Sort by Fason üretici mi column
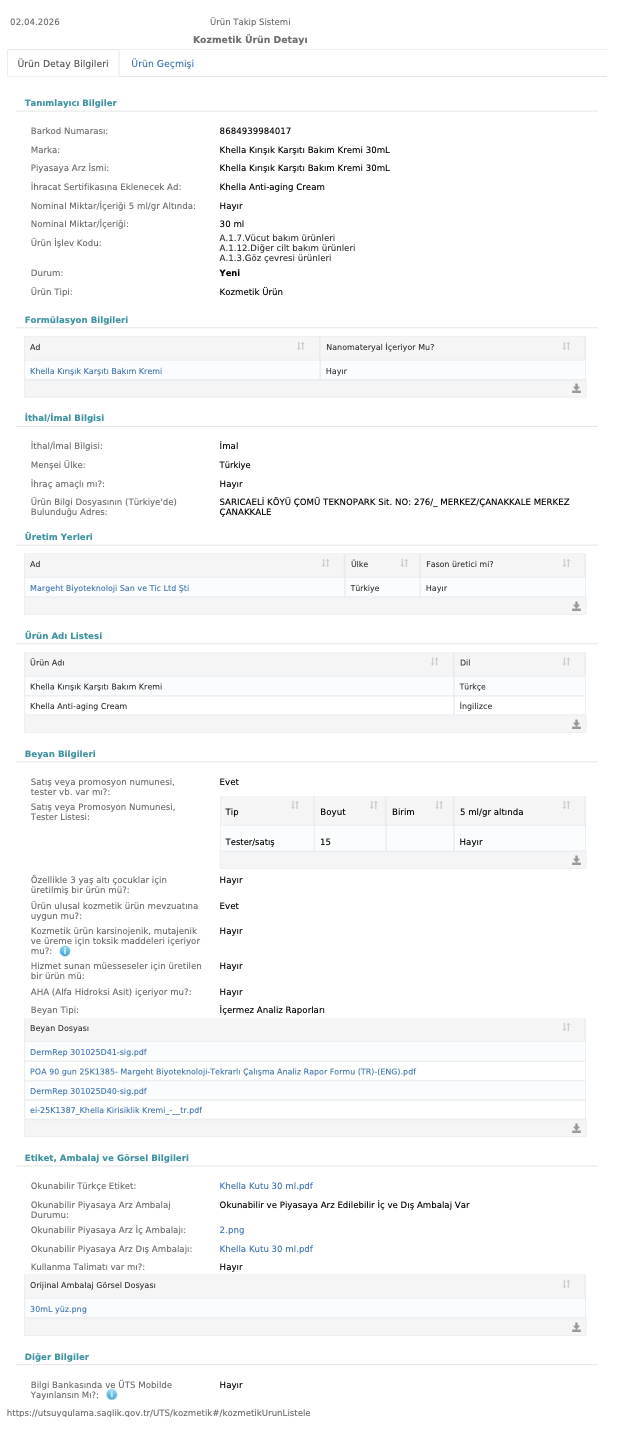621x1430 pixels. click(x=566, y=564)
